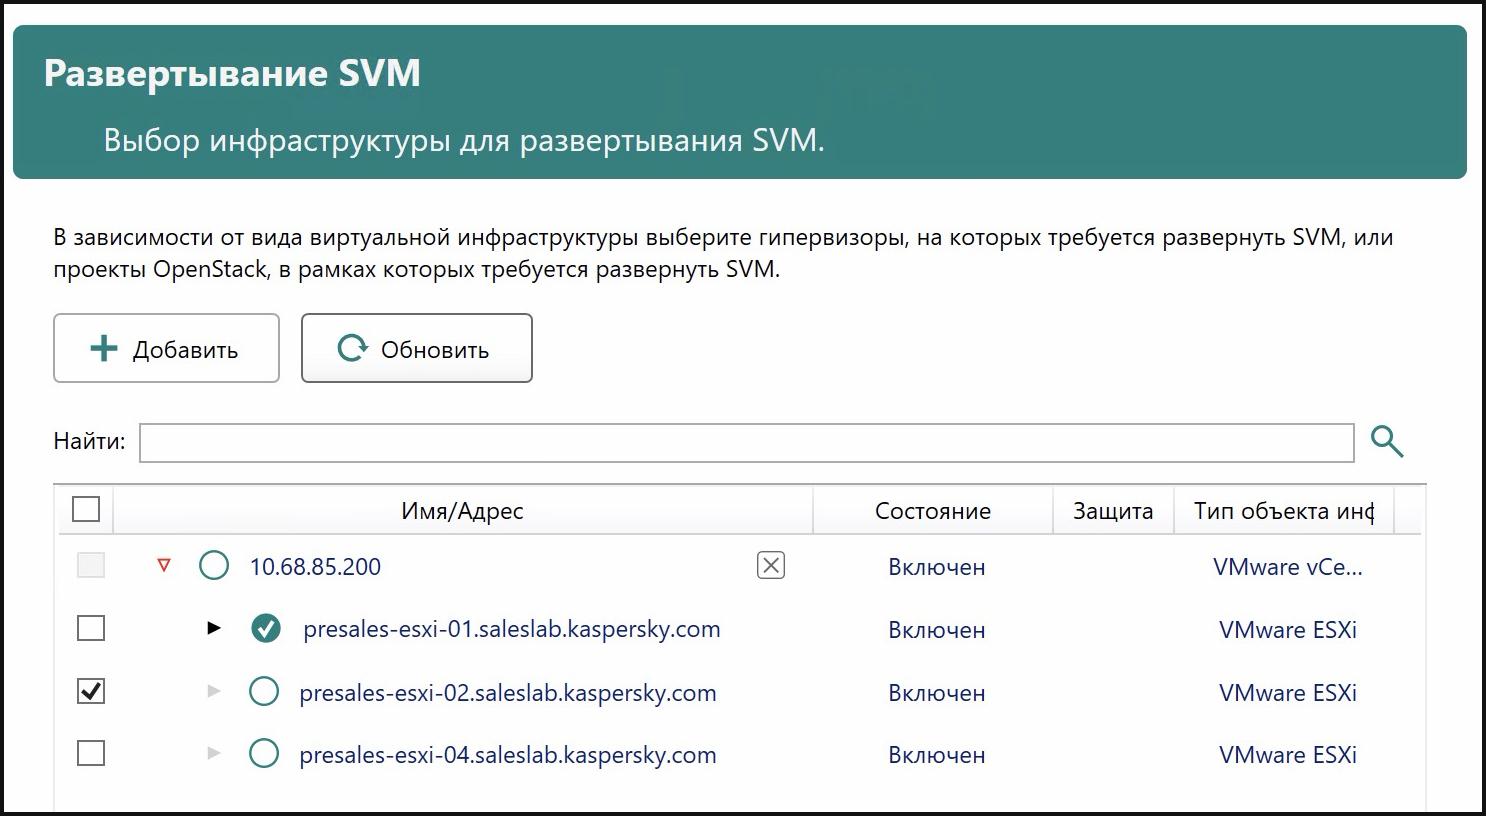Select presales-esxi-01.saleslab.kaspersky.com host
Viewport: 1486px width, 816px height.
[x=512, y=630]
